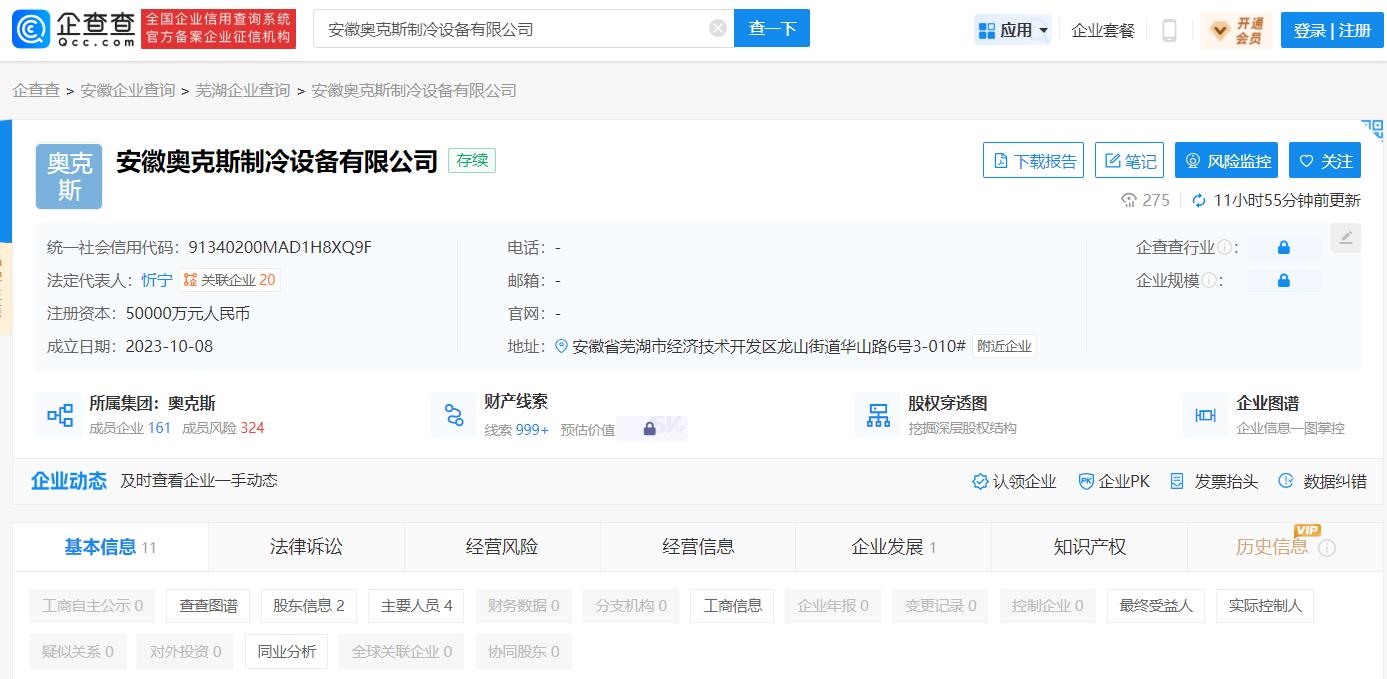Select 基本信息 tab
This screenshot has height=679, width=1387.
[x=110, y=547]
